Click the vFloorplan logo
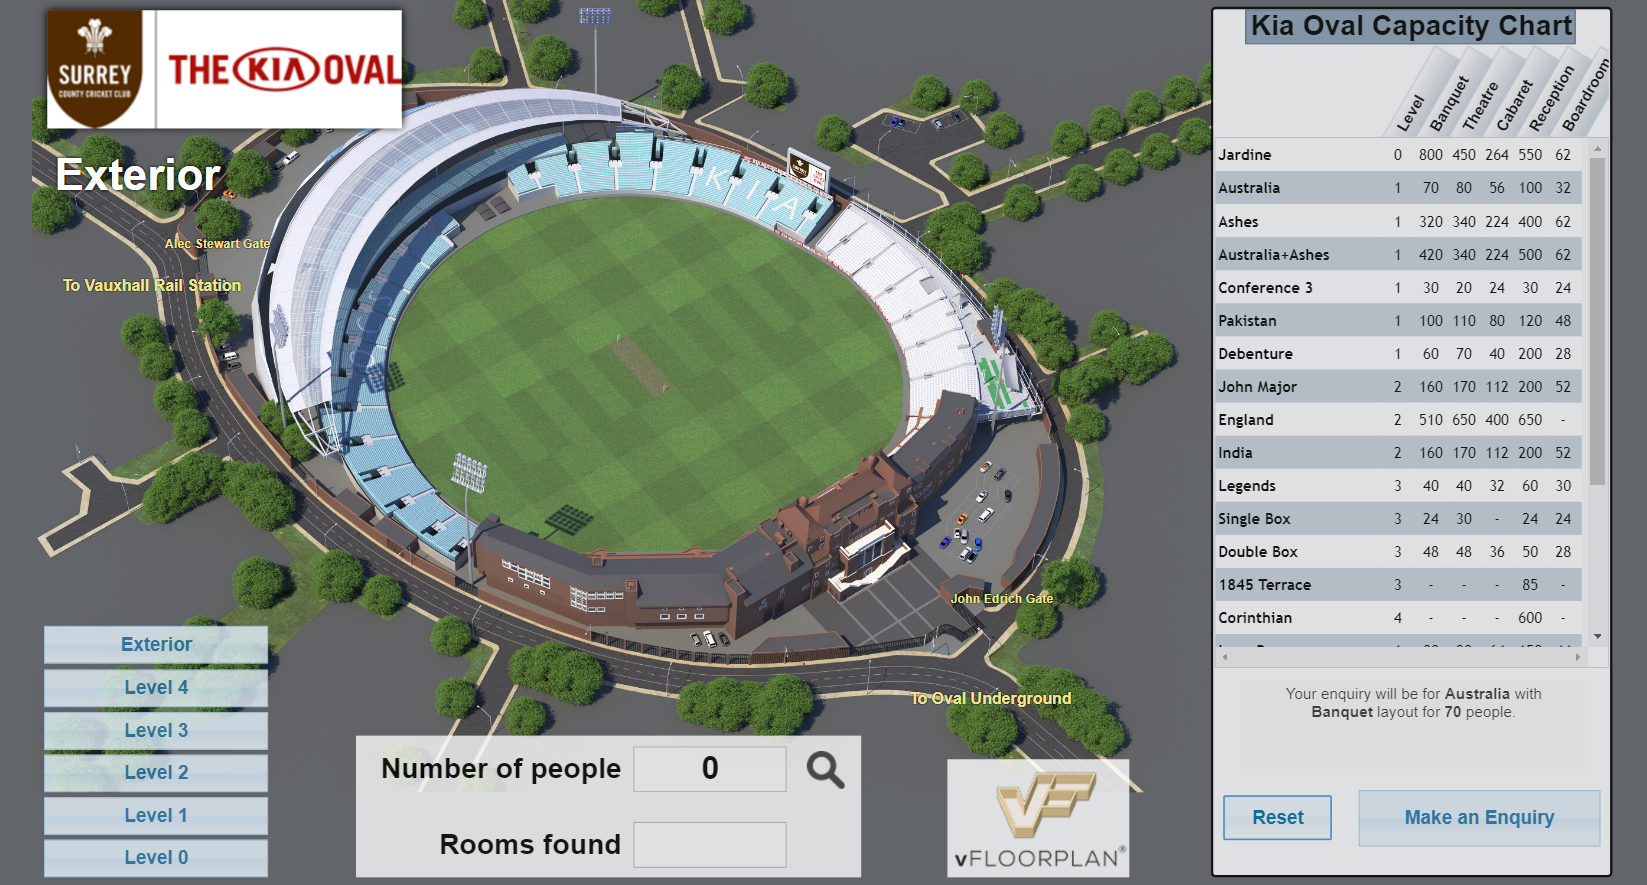1647x885 pixels. [x=1038, y=818]
